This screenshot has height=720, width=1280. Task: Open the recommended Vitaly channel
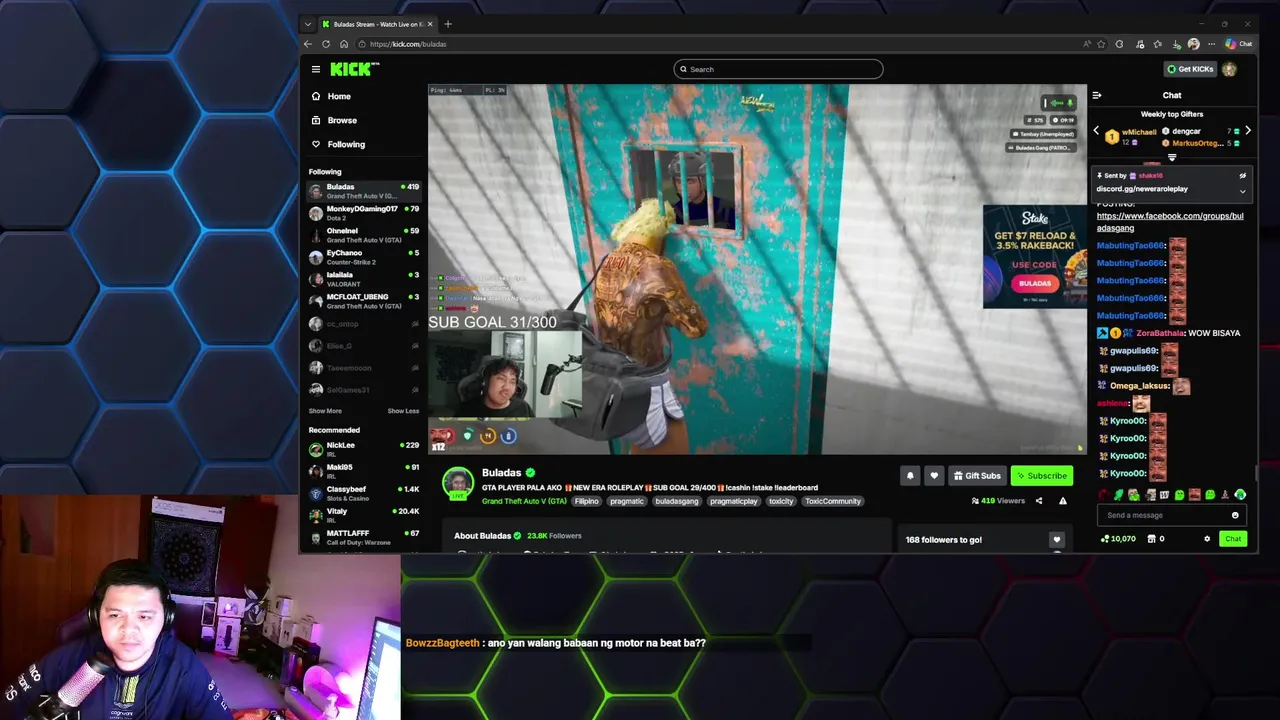tap(364, 515)
